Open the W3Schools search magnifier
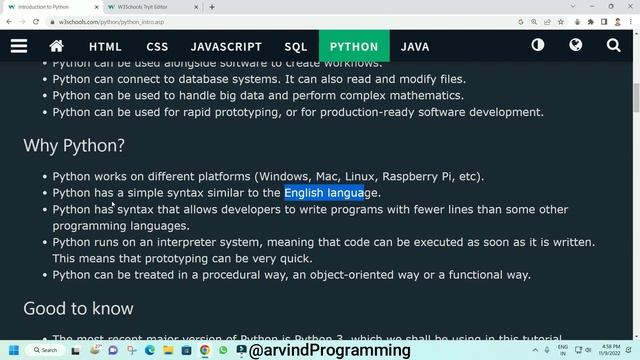 (x=613, y=45)
